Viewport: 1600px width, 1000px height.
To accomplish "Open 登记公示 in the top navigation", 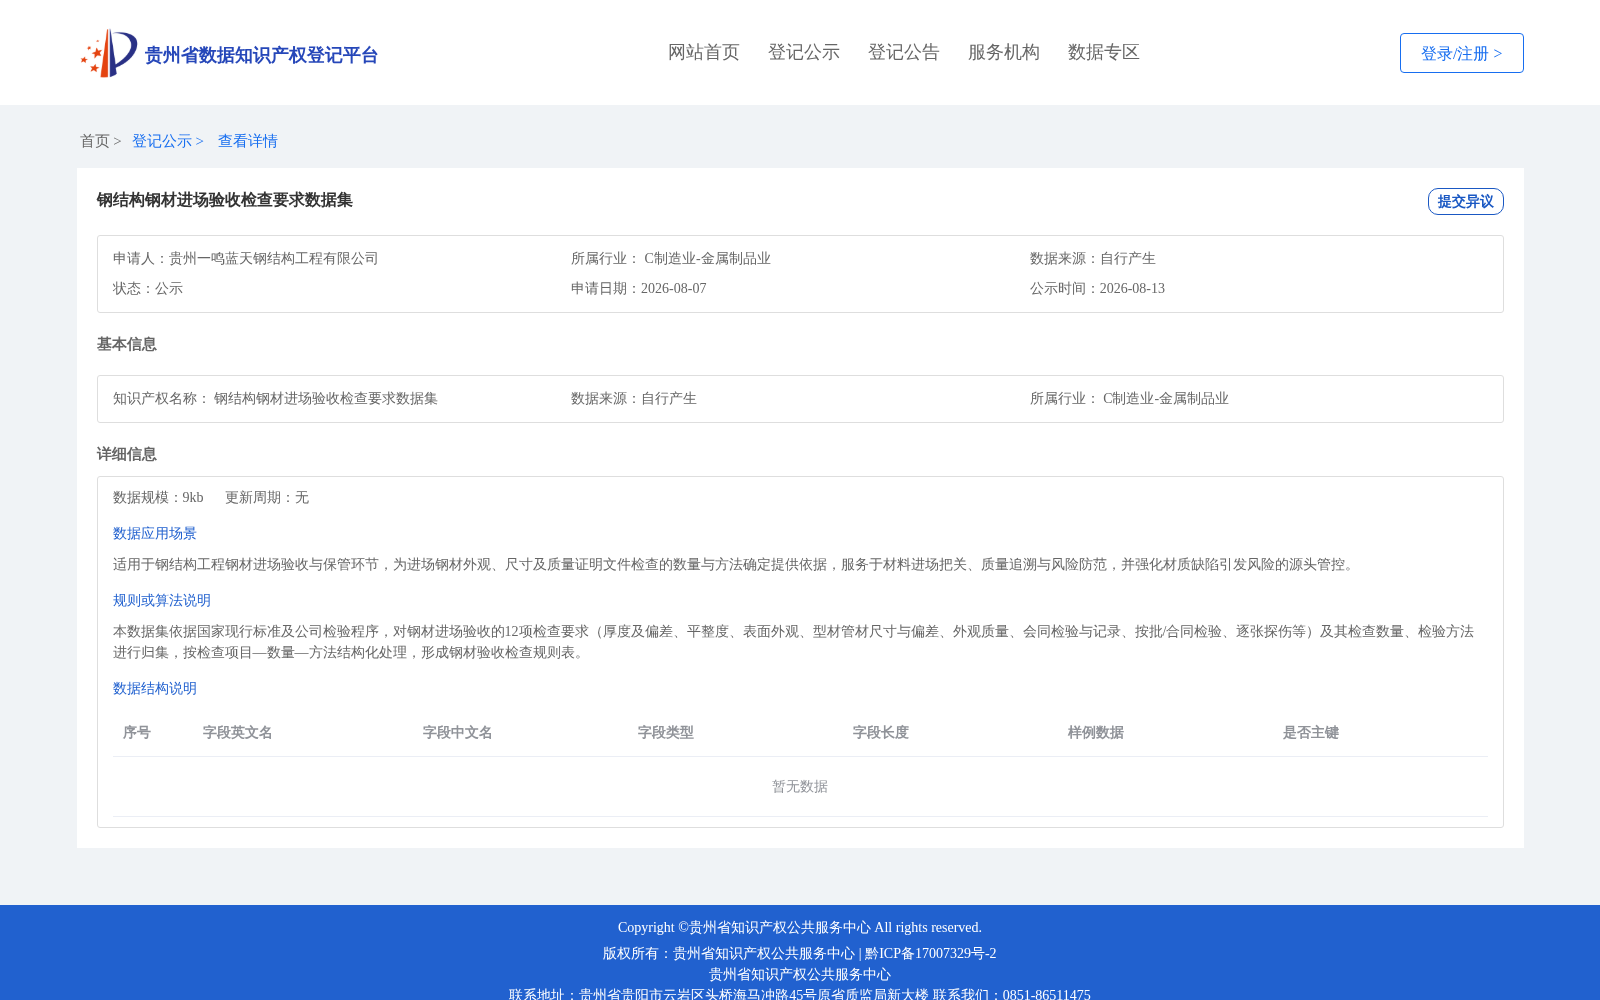I will coord(804,52).
